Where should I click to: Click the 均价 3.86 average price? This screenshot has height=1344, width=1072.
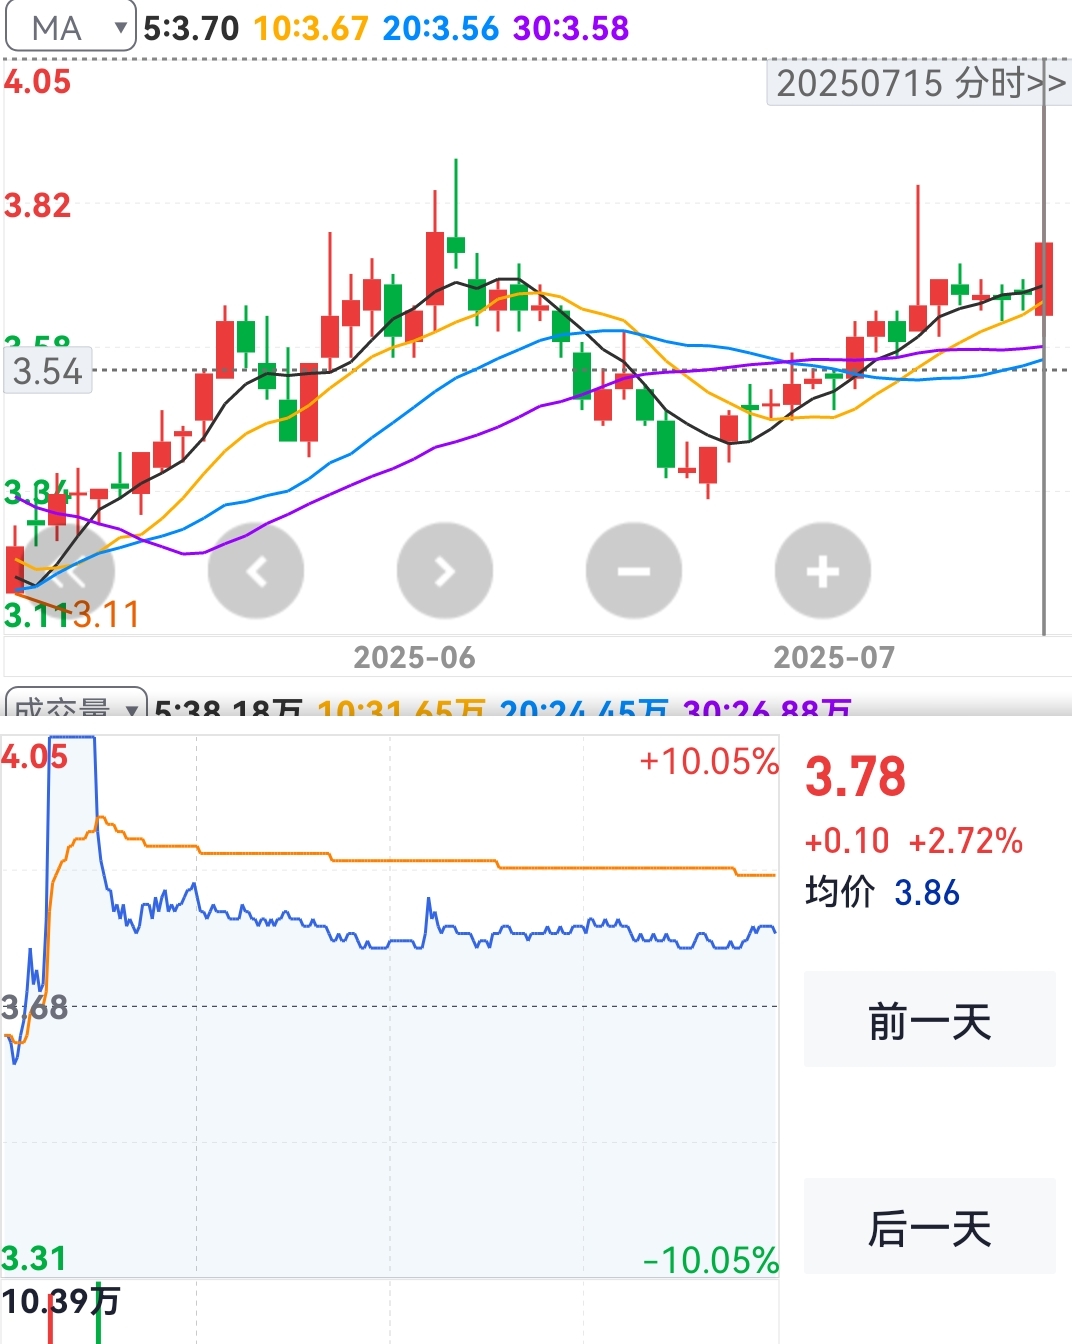[x=882, y=892]
